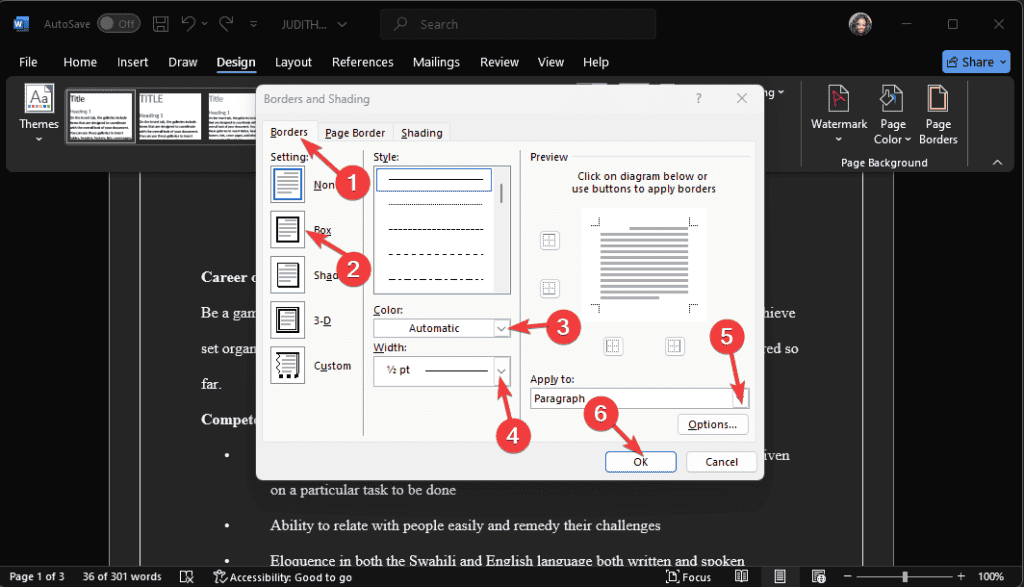Apply a bottom border in the preview diagram
Screen dimensions: 1024x587
point(550,288)
